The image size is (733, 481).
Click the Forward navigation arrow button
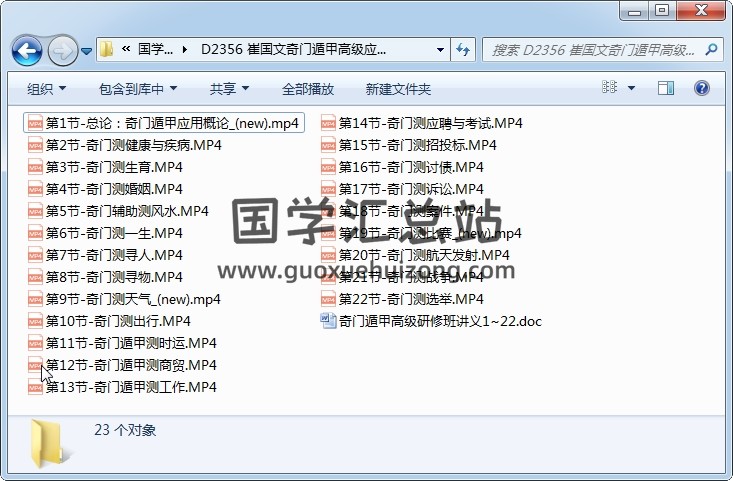62,49
